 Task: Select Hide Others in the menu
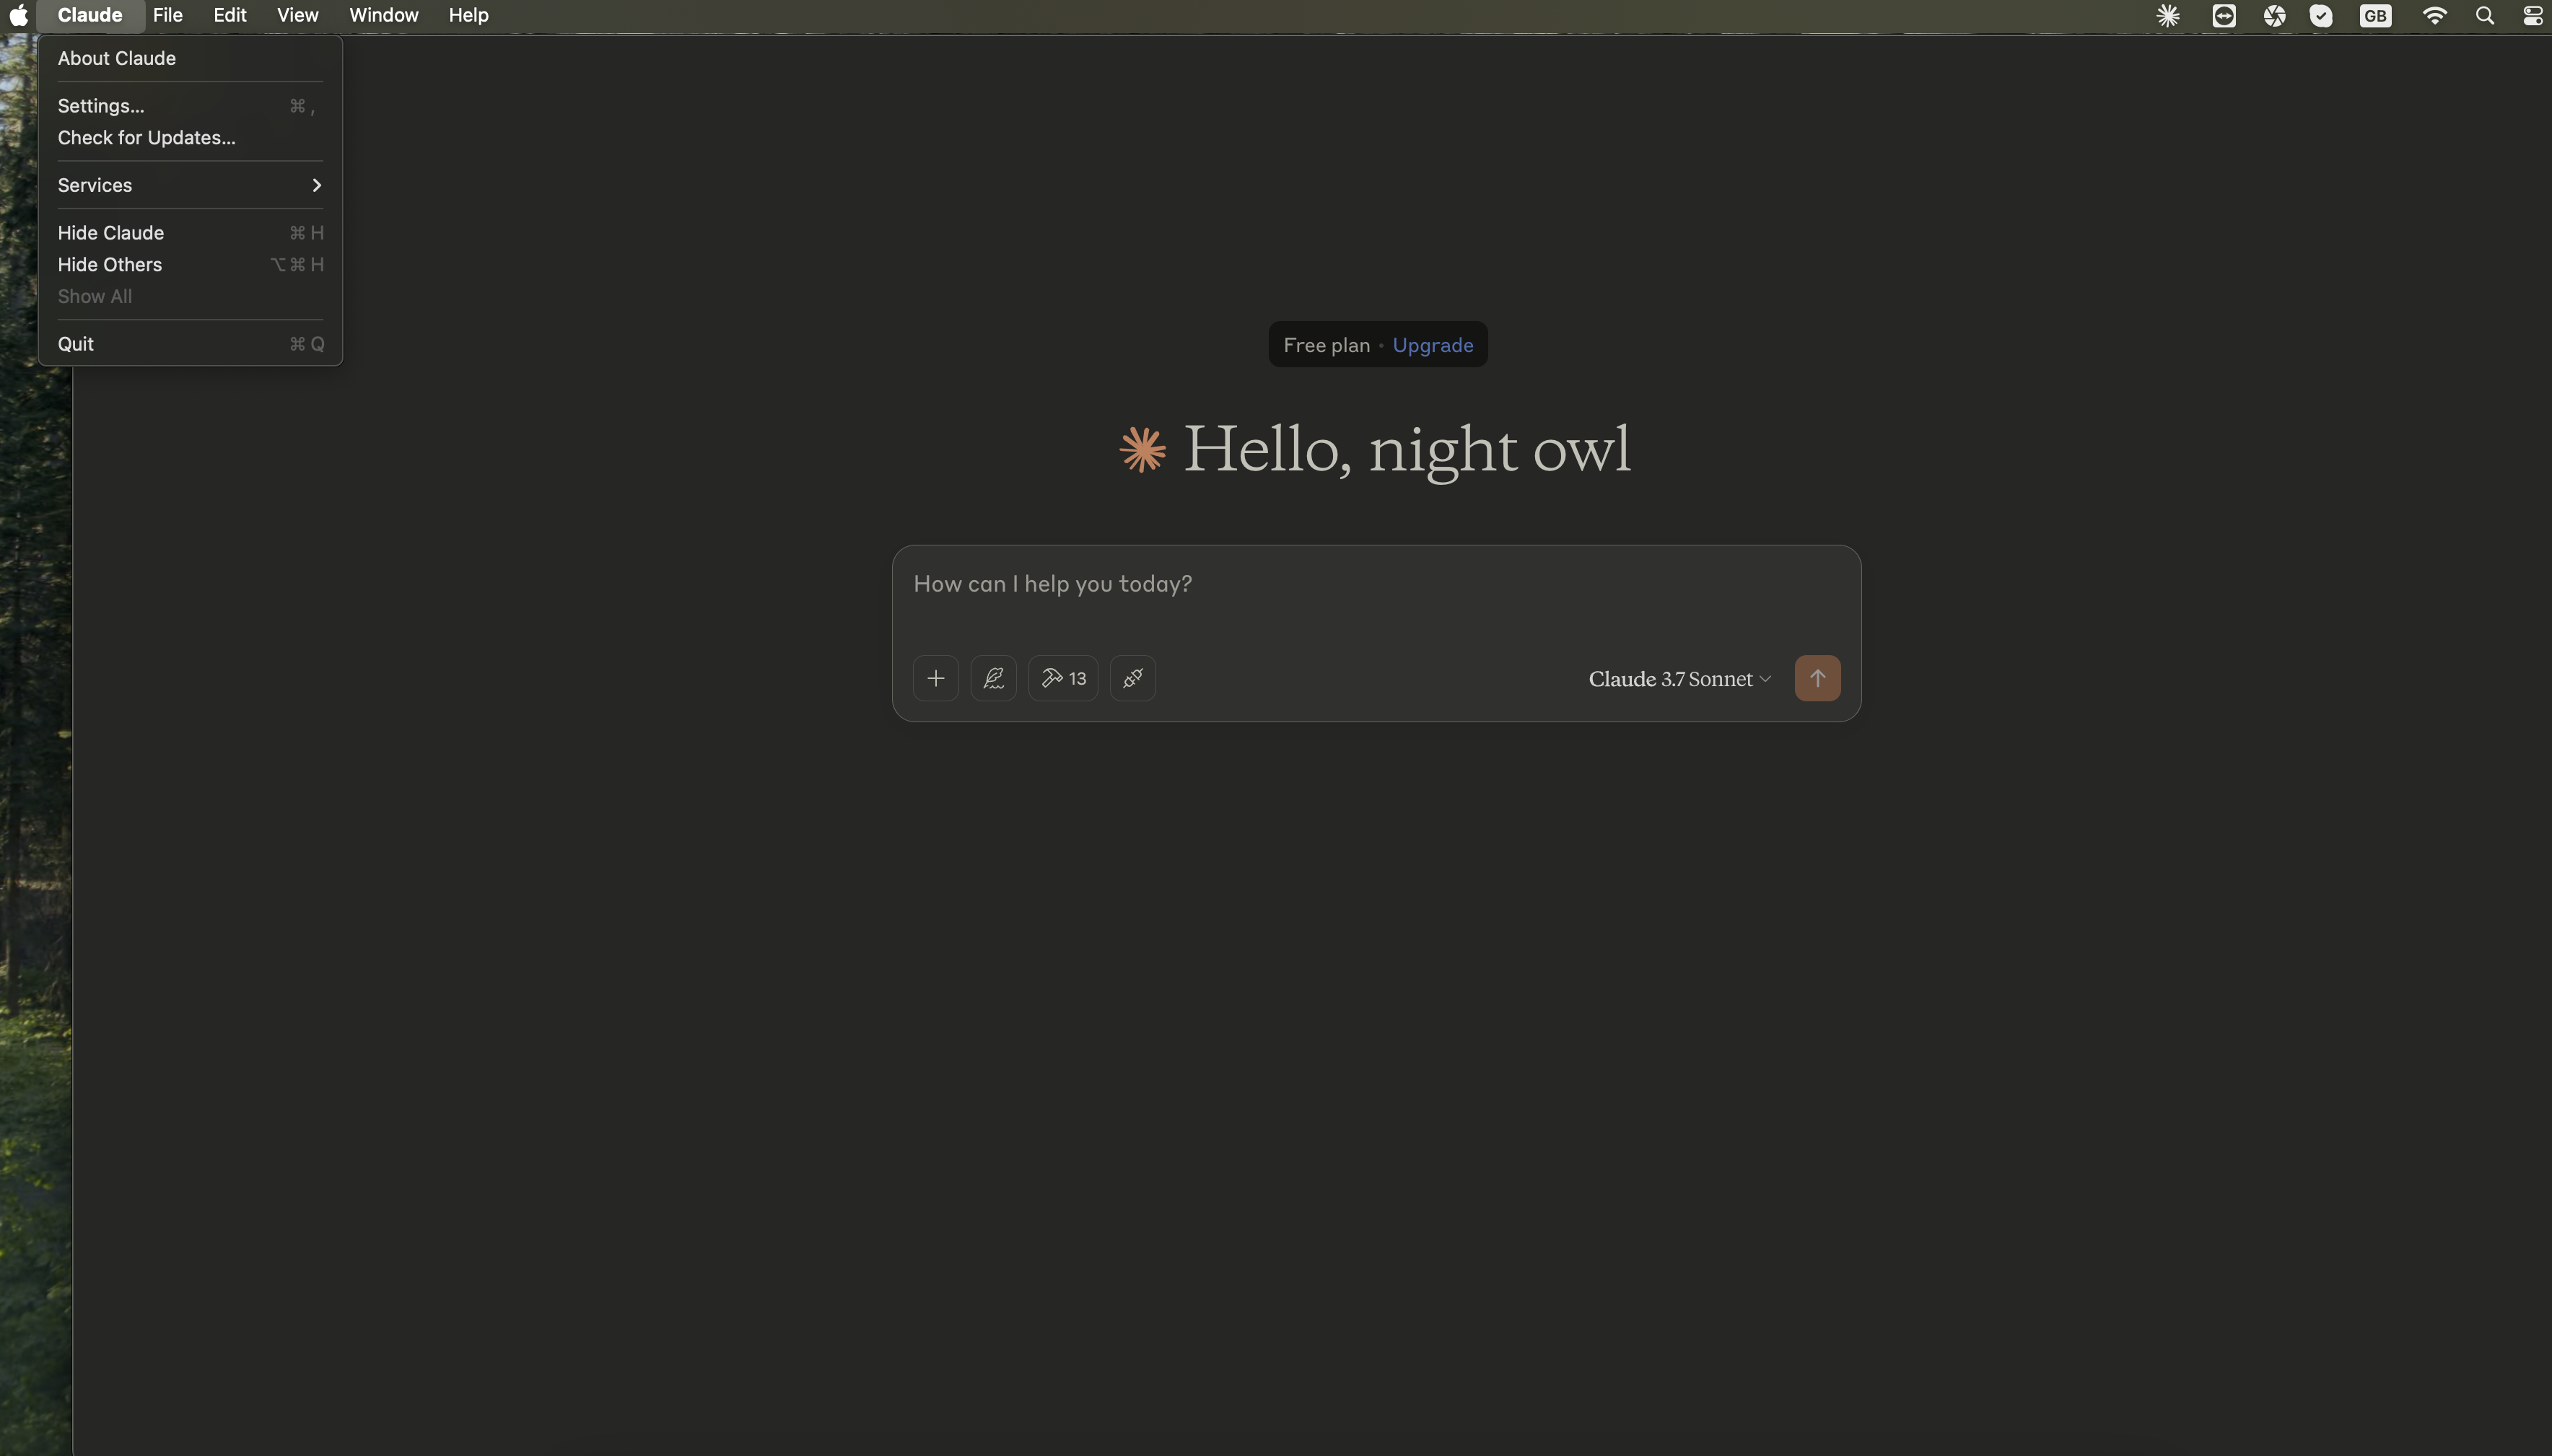[x=110, y=265]
